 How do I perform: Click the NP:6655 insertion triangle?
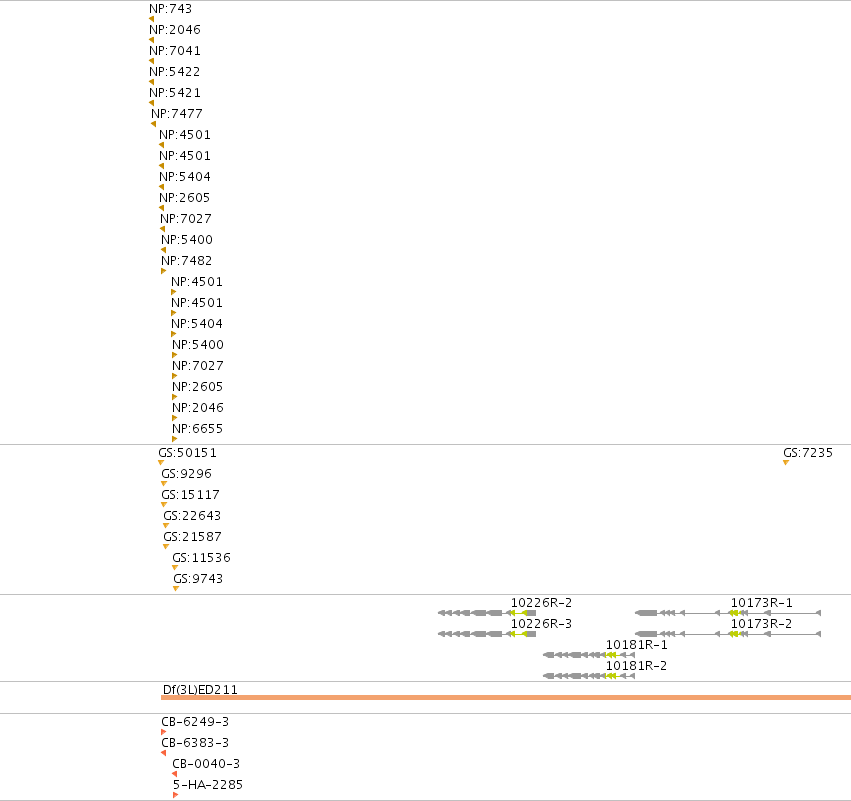coord(174,439)
